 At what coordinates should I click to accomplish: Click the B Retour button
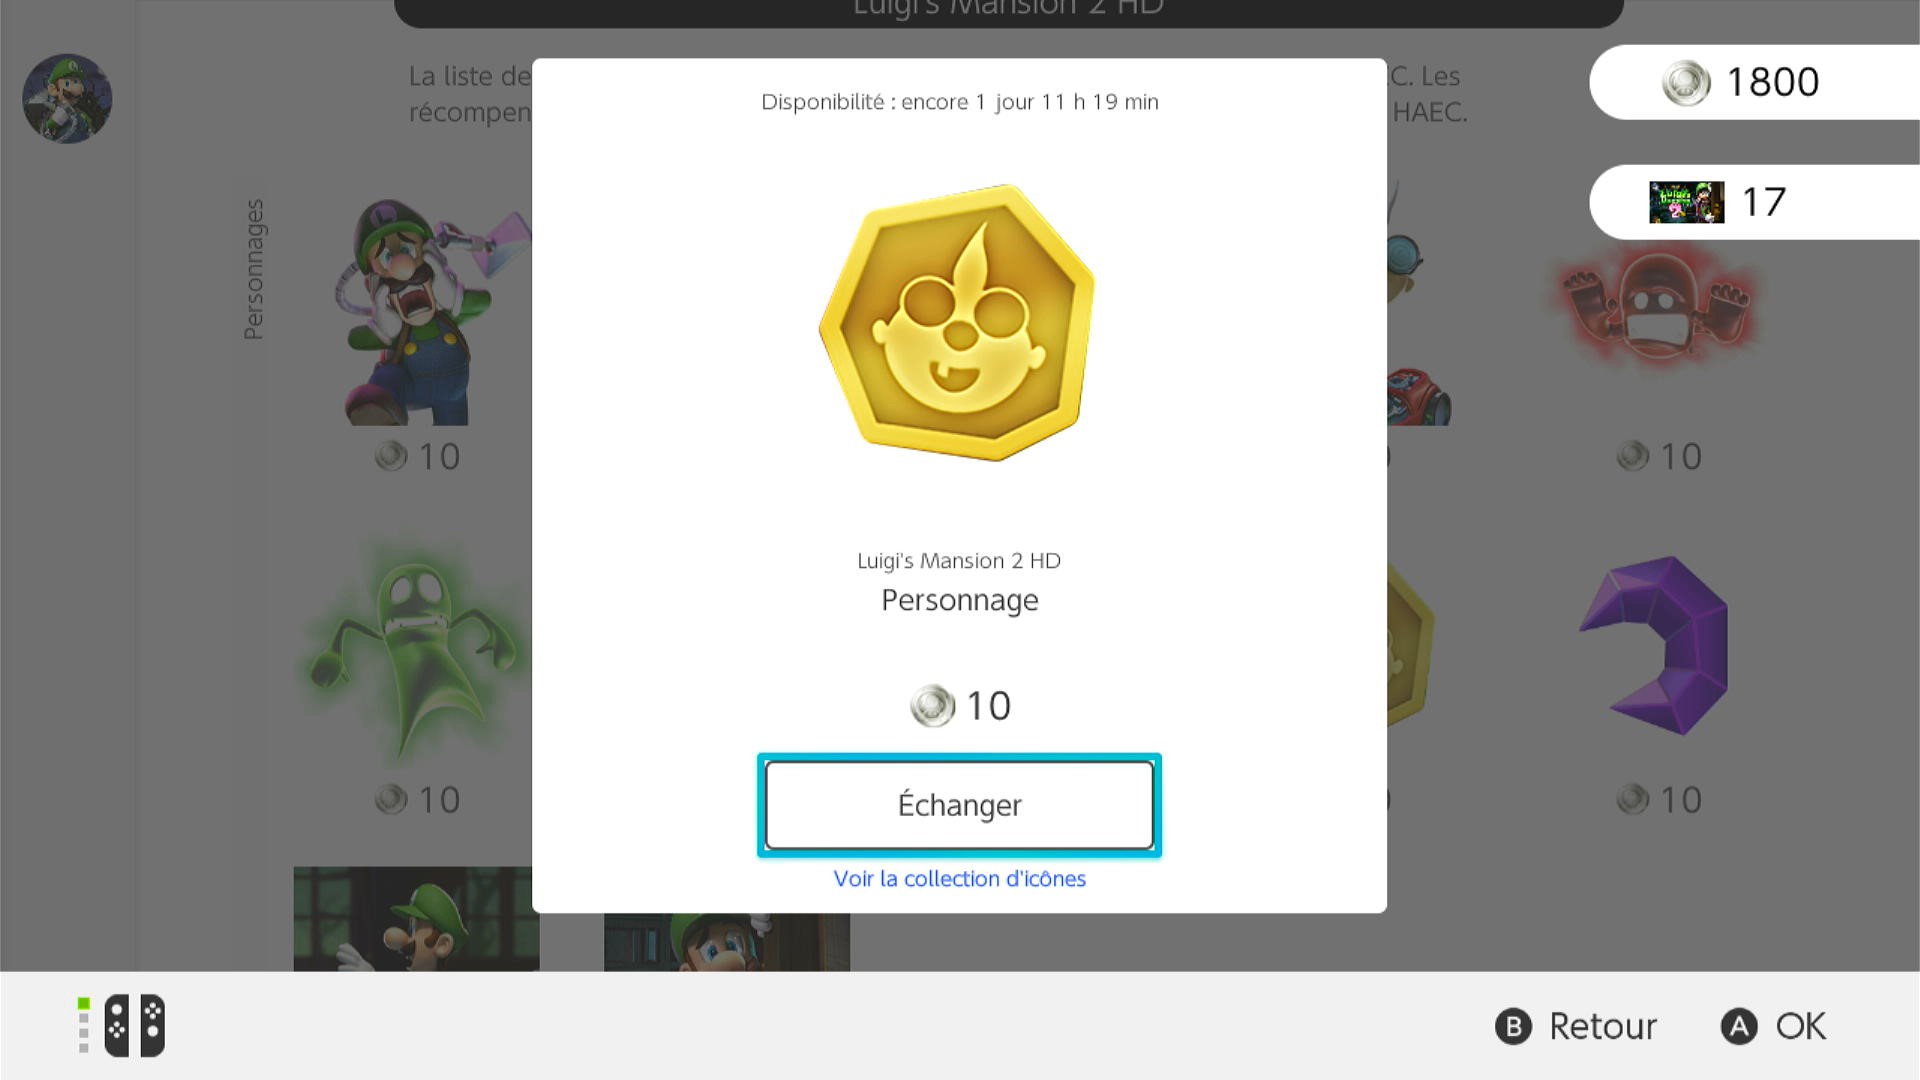tap(1575, 1026)
